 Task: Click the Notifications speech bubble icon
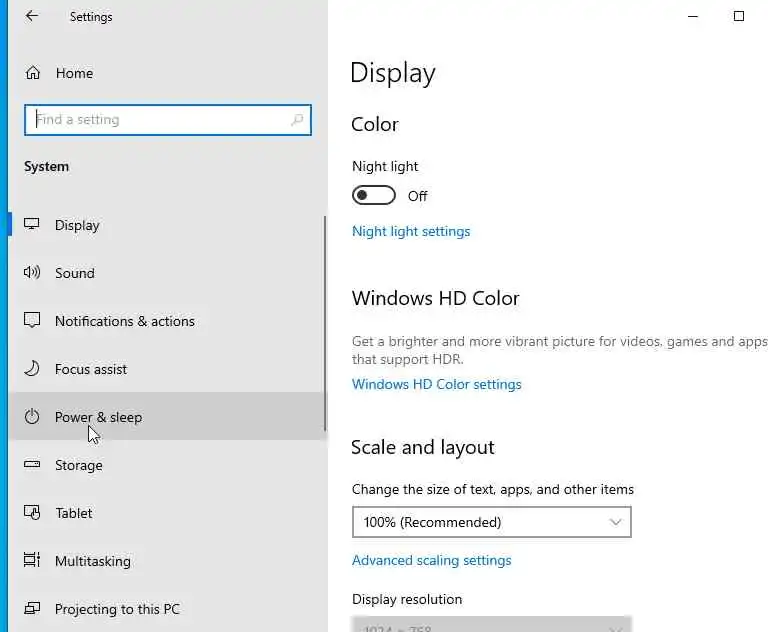[x=33, y=321]
